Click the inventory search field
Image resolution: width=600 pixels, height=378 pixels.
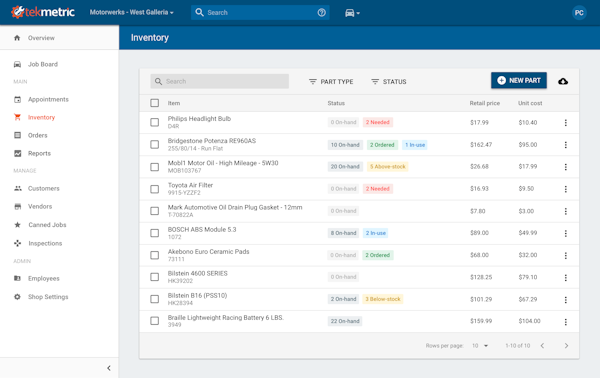[x=220, y=81]
